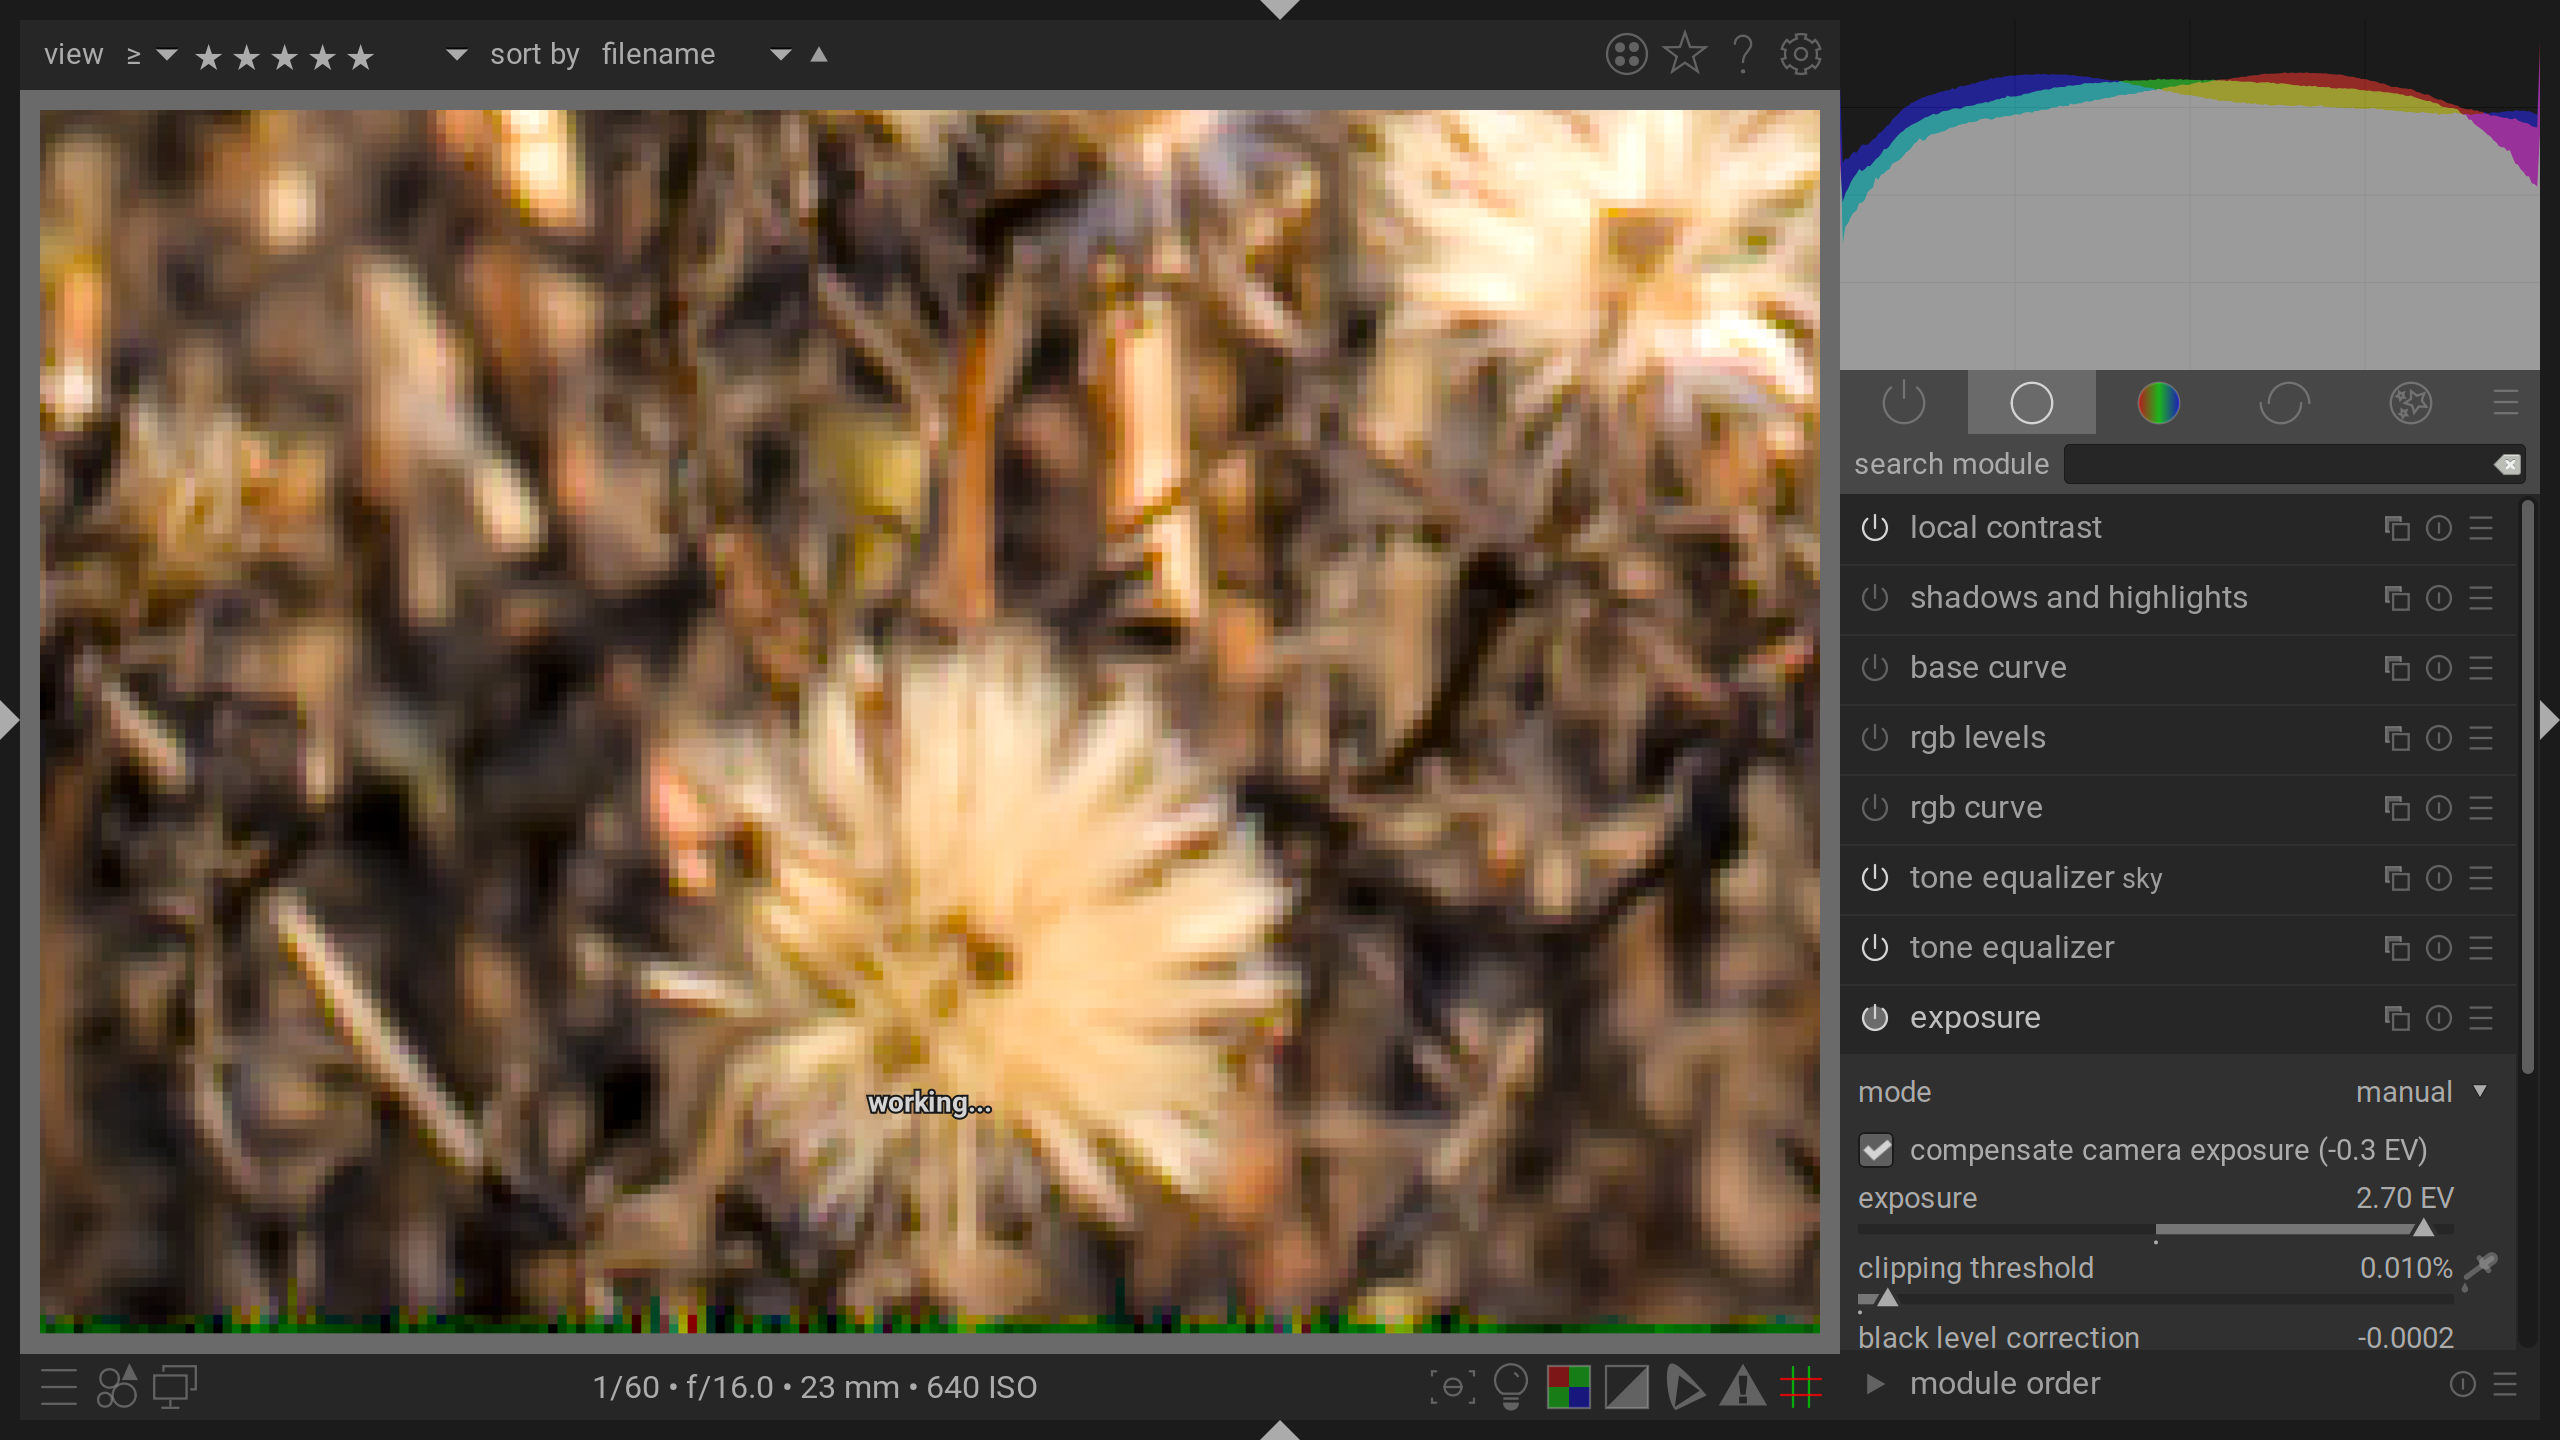The height and width of the screenshot is (1440, 2560).
Task: Toggle the raw overexposed indicator color squares
Action: (x=1568, y=1387)
